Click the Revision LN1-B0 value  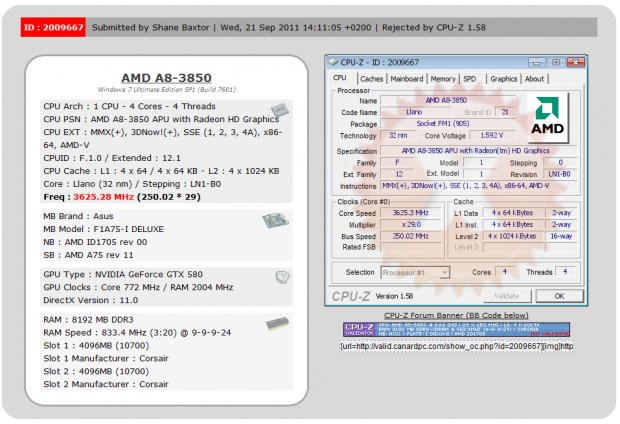(x=560, y=174)
